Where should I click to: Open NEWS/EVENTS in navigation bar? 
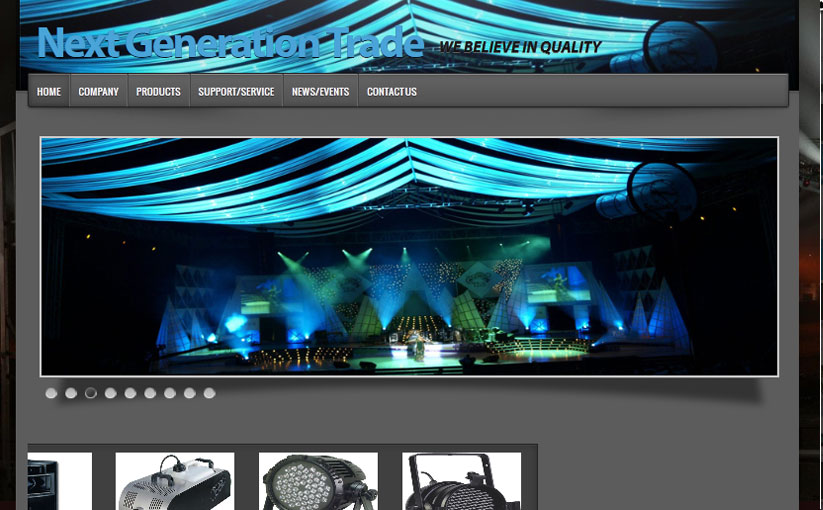(x=320, y=91)
